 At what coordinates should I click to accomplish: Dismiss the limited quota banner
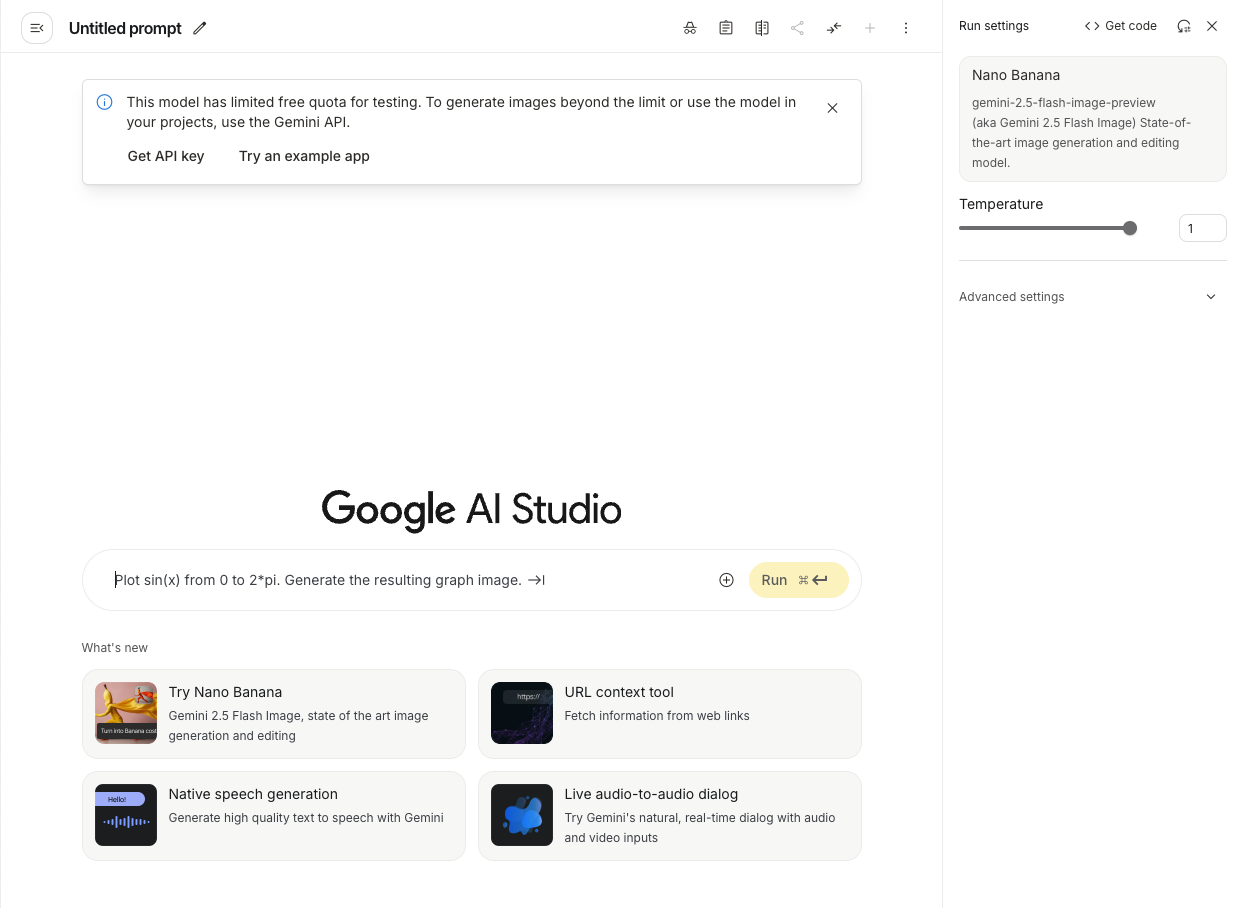[x=832, y=108]
